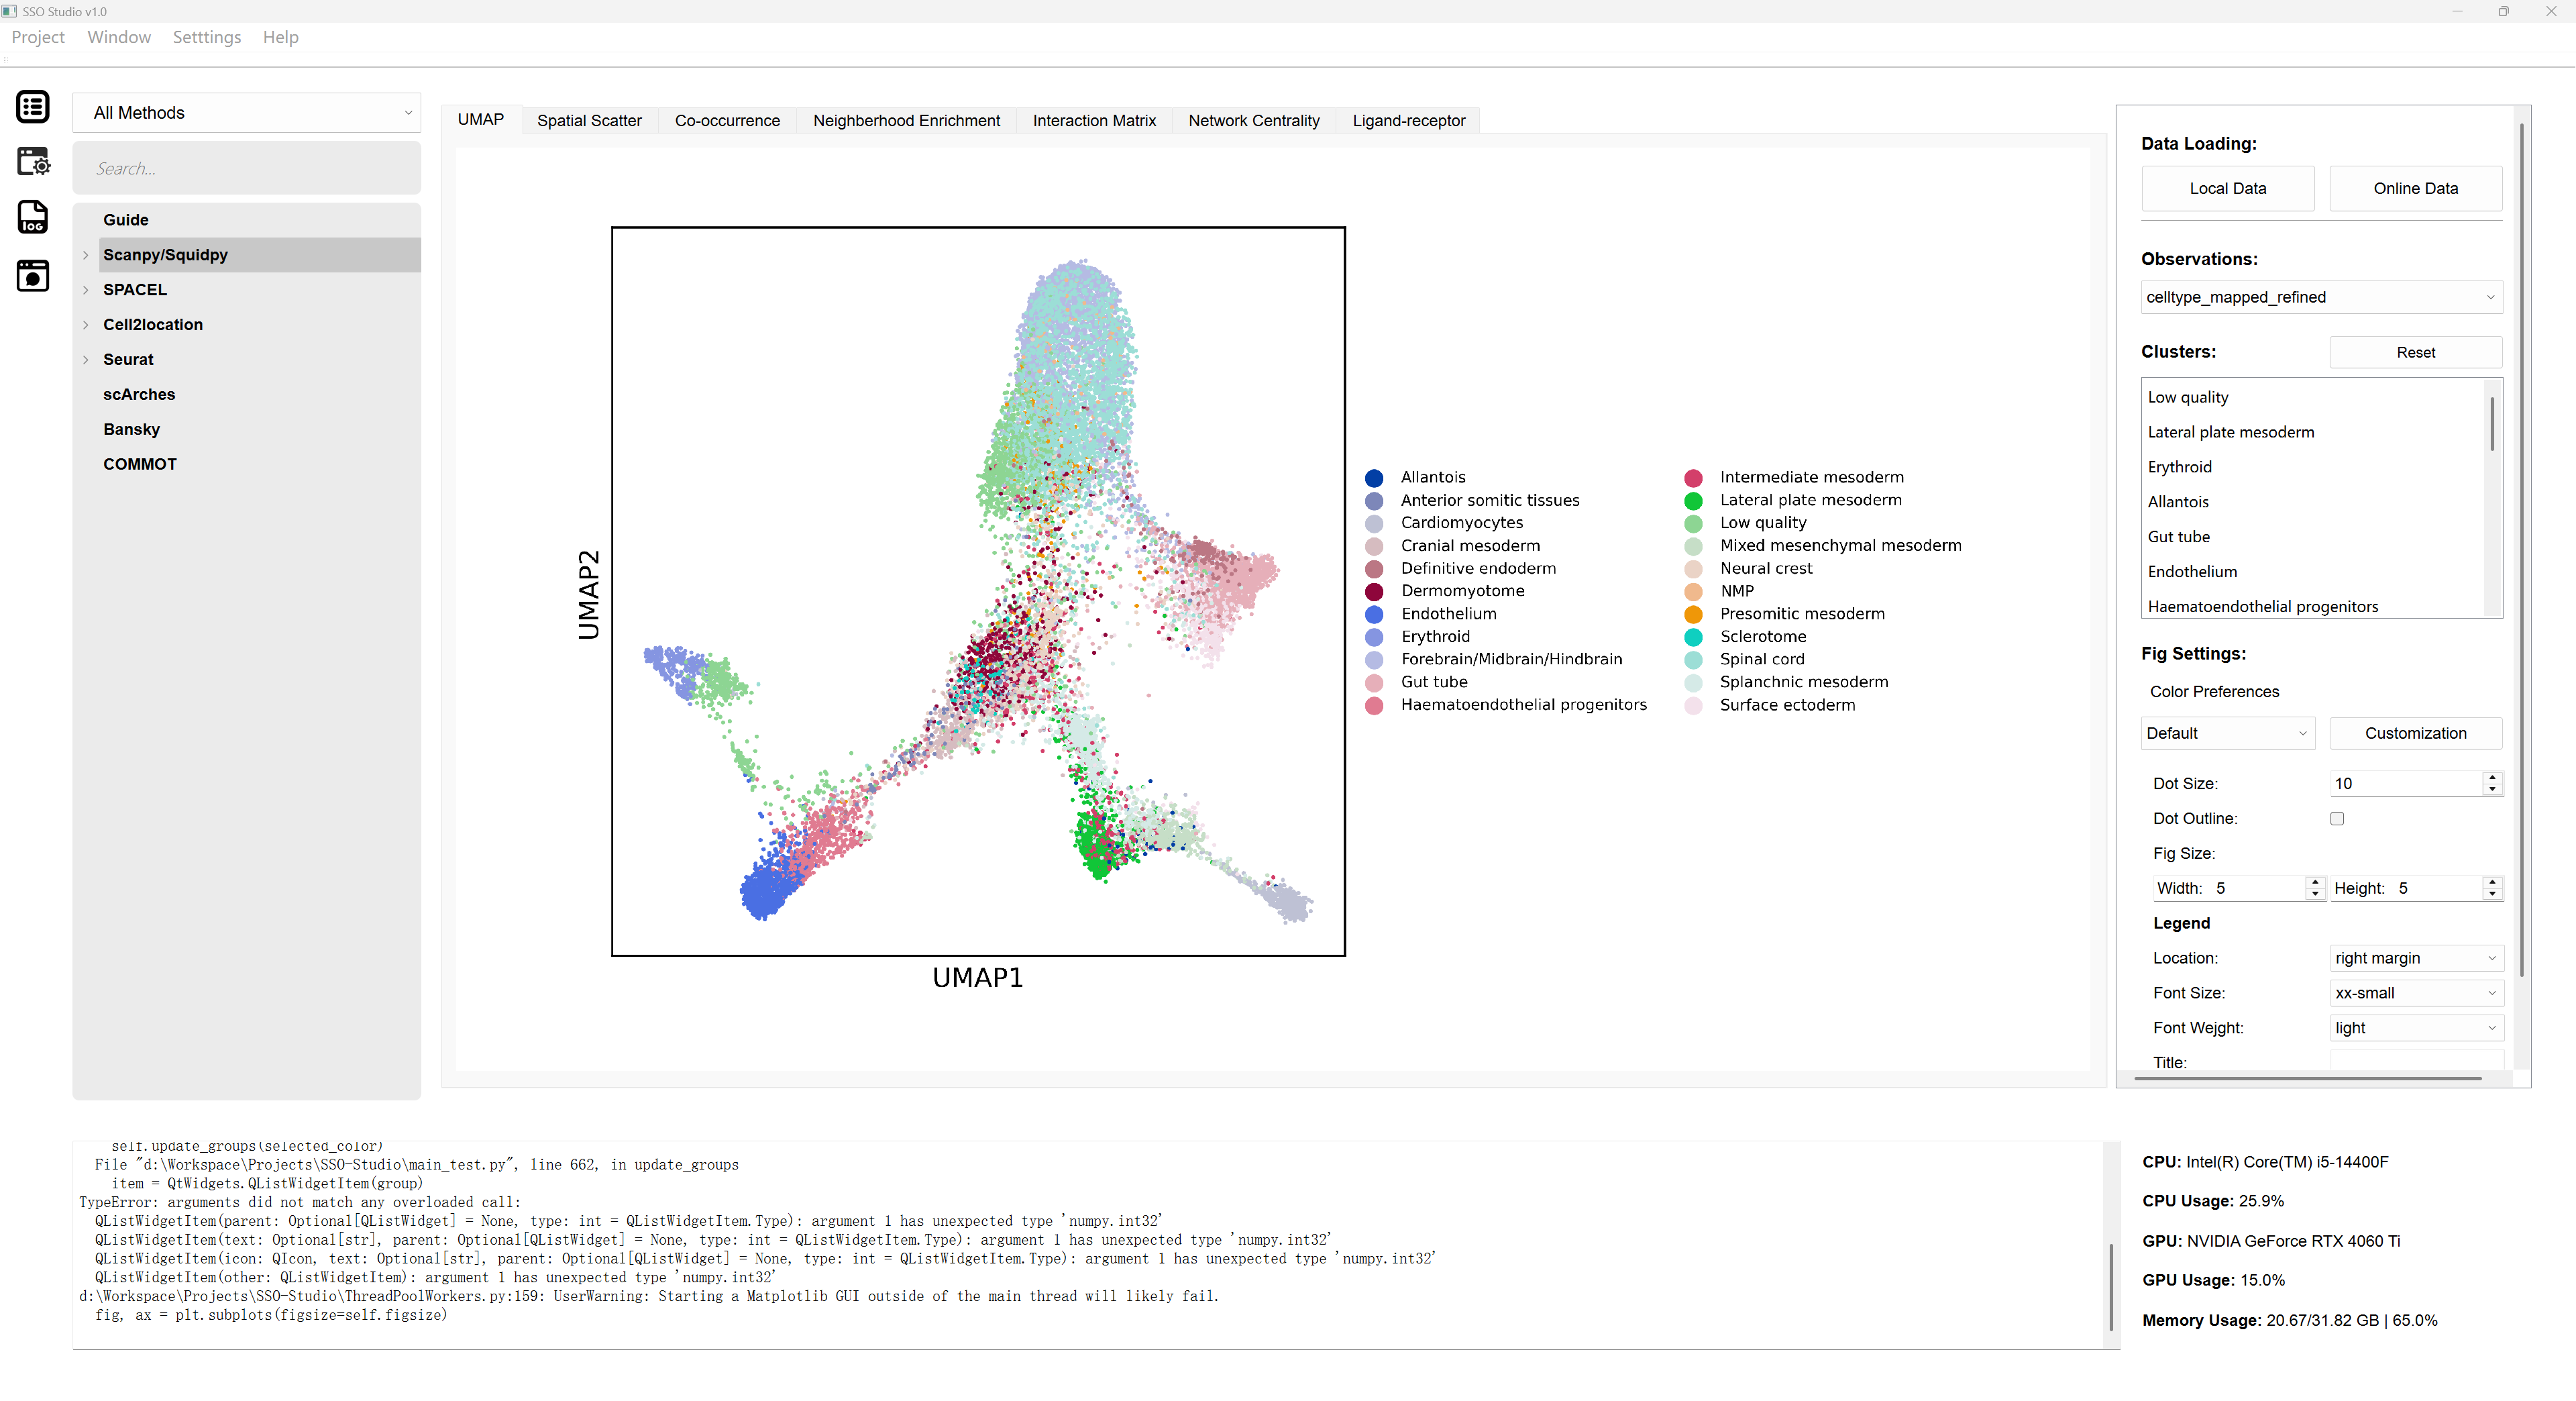Click the Search input field
Screen dimensions: 2576x1401
point(246,168)
